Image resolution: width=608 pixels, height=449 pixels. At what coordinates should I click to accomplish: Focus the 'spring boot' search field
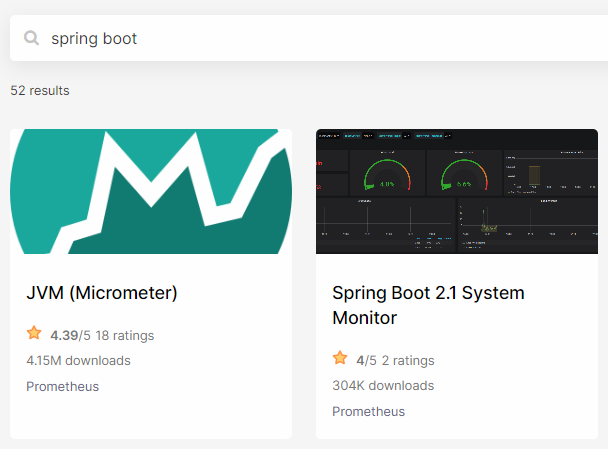[x=309, y=38]
